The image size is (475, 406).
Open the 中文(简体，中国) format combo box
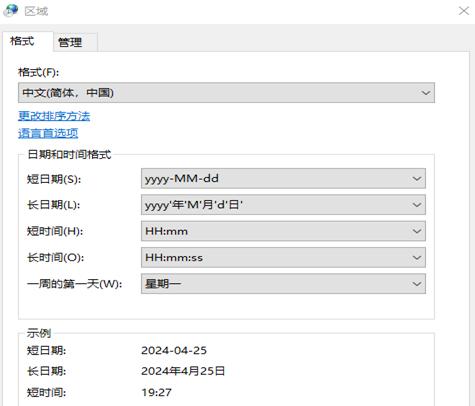tap(226, 93)
